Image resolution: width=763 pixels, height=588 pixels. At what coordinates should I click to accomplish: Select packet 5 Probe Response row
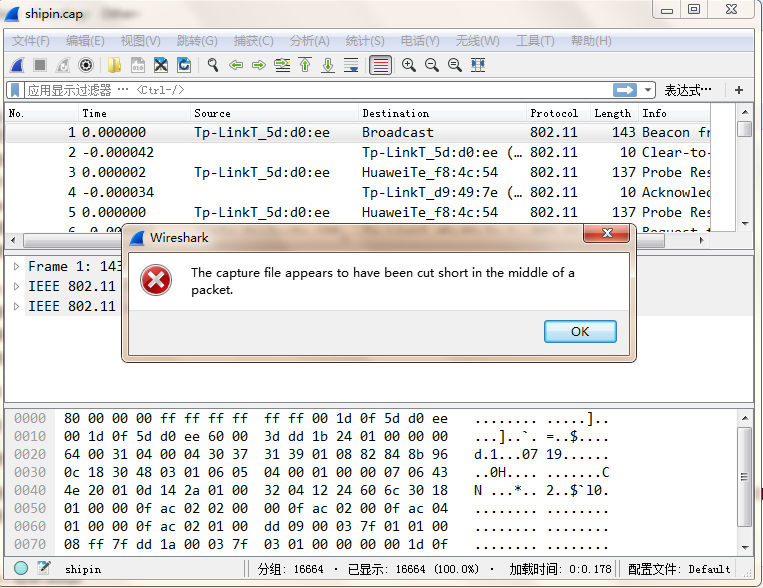click(358, 212)
